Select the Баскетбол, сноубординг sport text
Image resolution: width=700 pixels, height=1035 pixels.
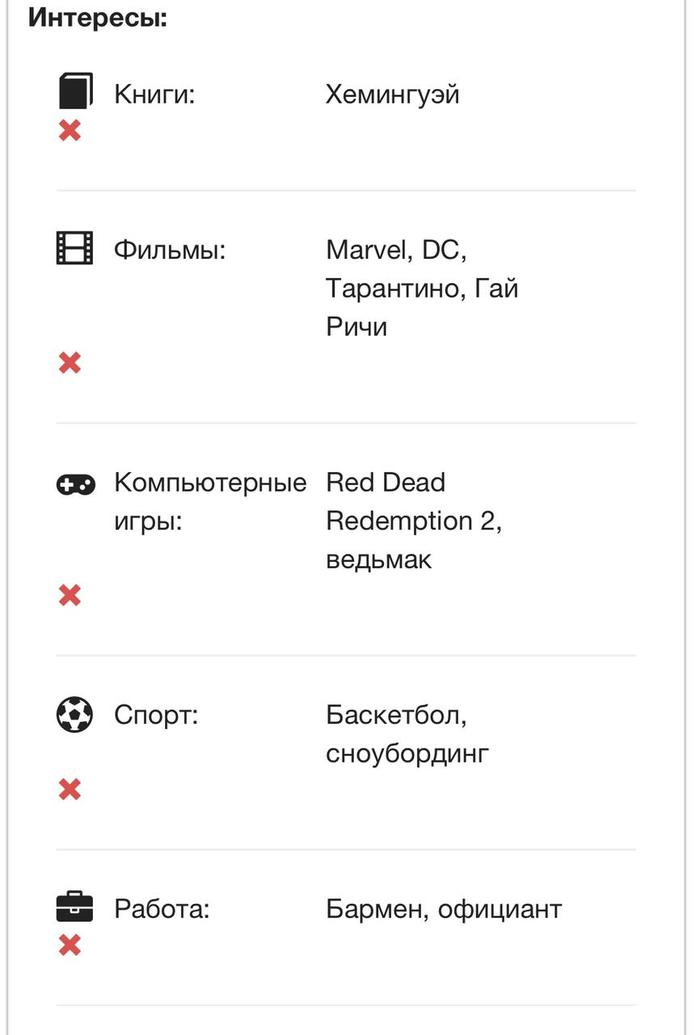coord(407,735)
